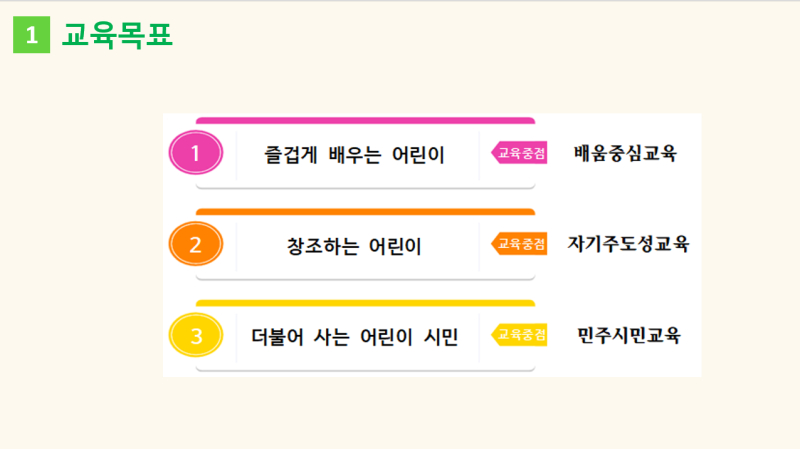Image resolution: width=800 pixels, height=449 pixels.
Task: Click the 교육목표 heading text
Action: coord(117,35)
